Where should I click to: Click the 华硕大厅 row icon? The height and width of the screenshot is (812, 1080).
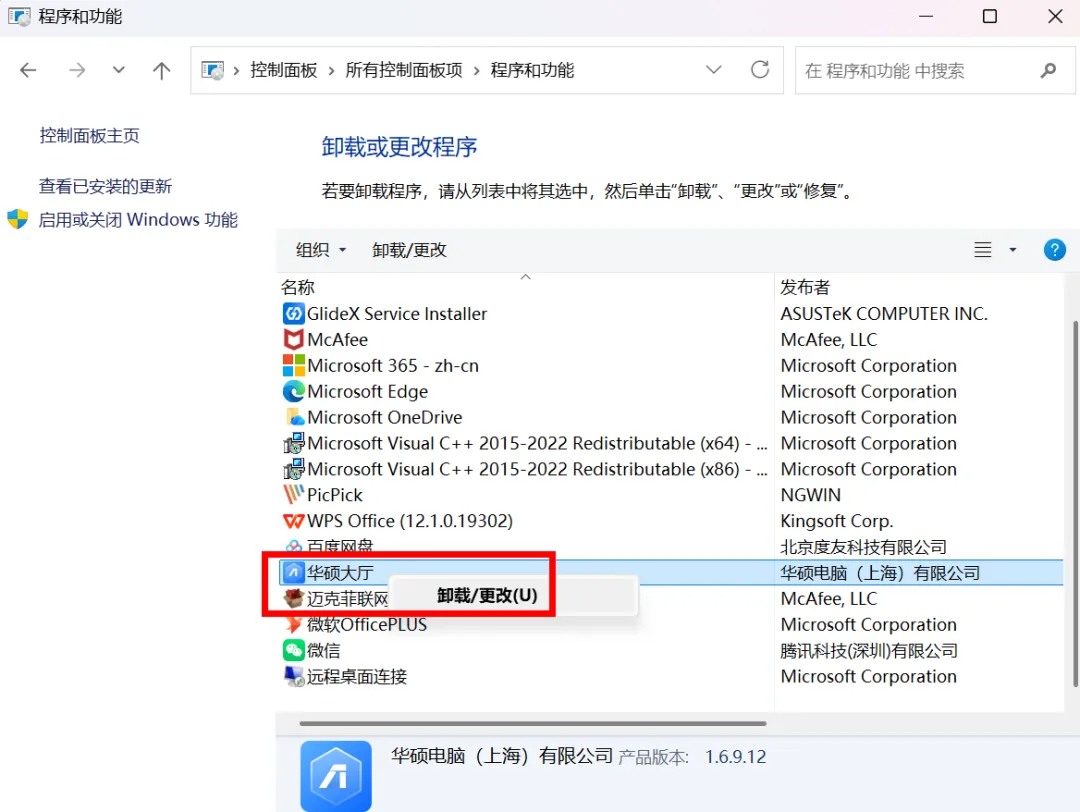(x=294, y=572)
